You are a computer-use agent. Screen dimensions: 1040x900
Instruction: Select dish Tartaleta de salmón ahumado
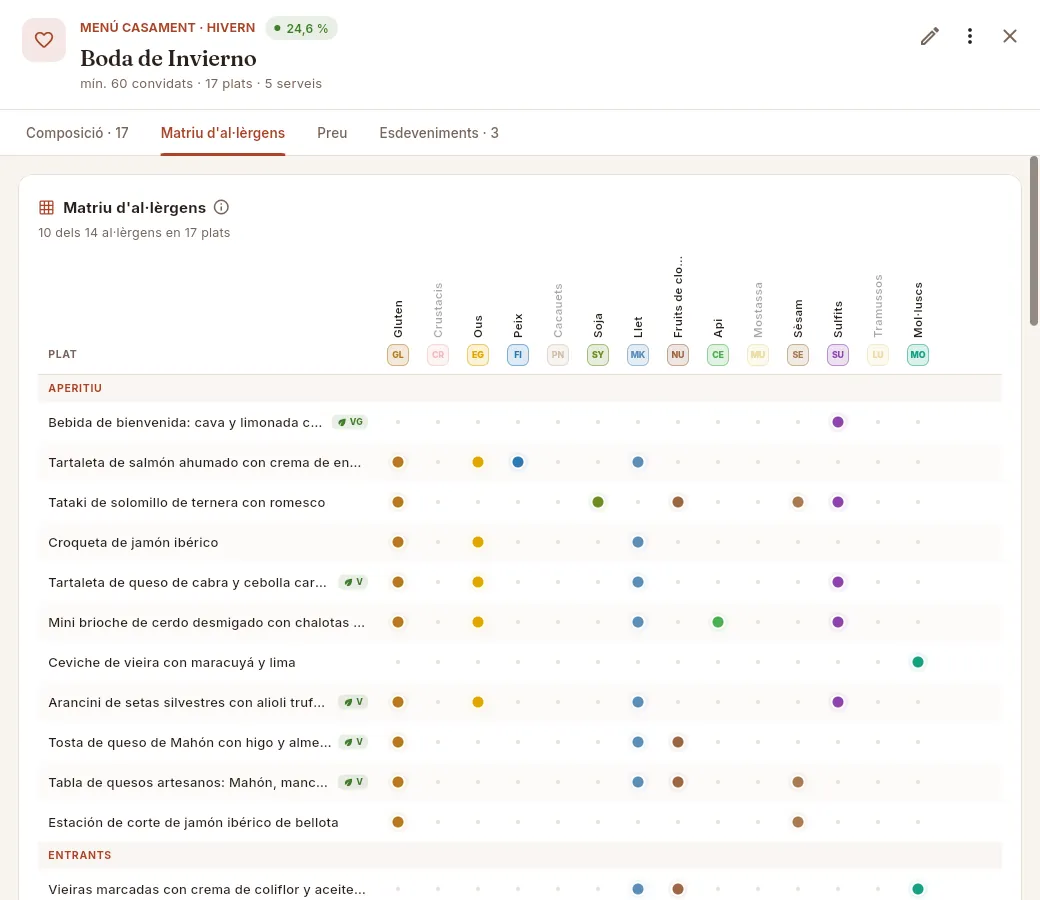(205, 463)
